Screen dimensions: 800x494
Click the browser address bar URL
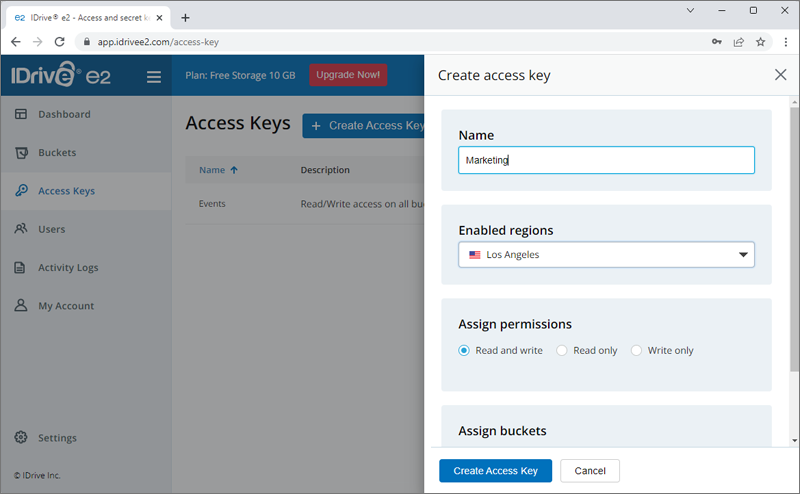(x=158, y=42)
